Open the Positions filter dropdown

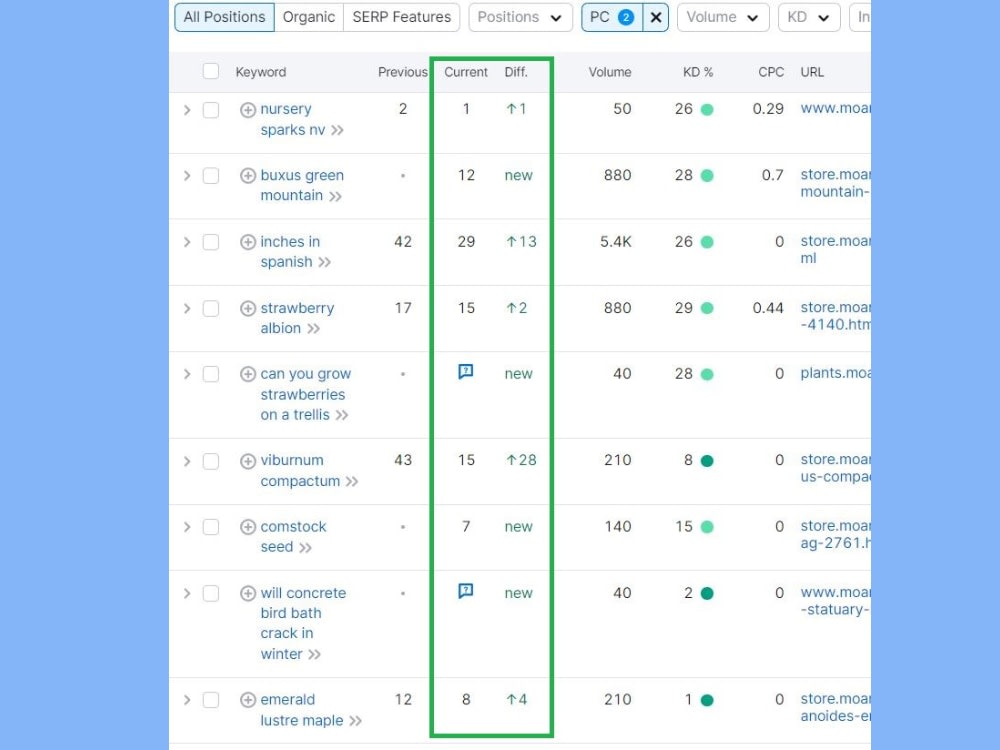(x=520, y=17)
